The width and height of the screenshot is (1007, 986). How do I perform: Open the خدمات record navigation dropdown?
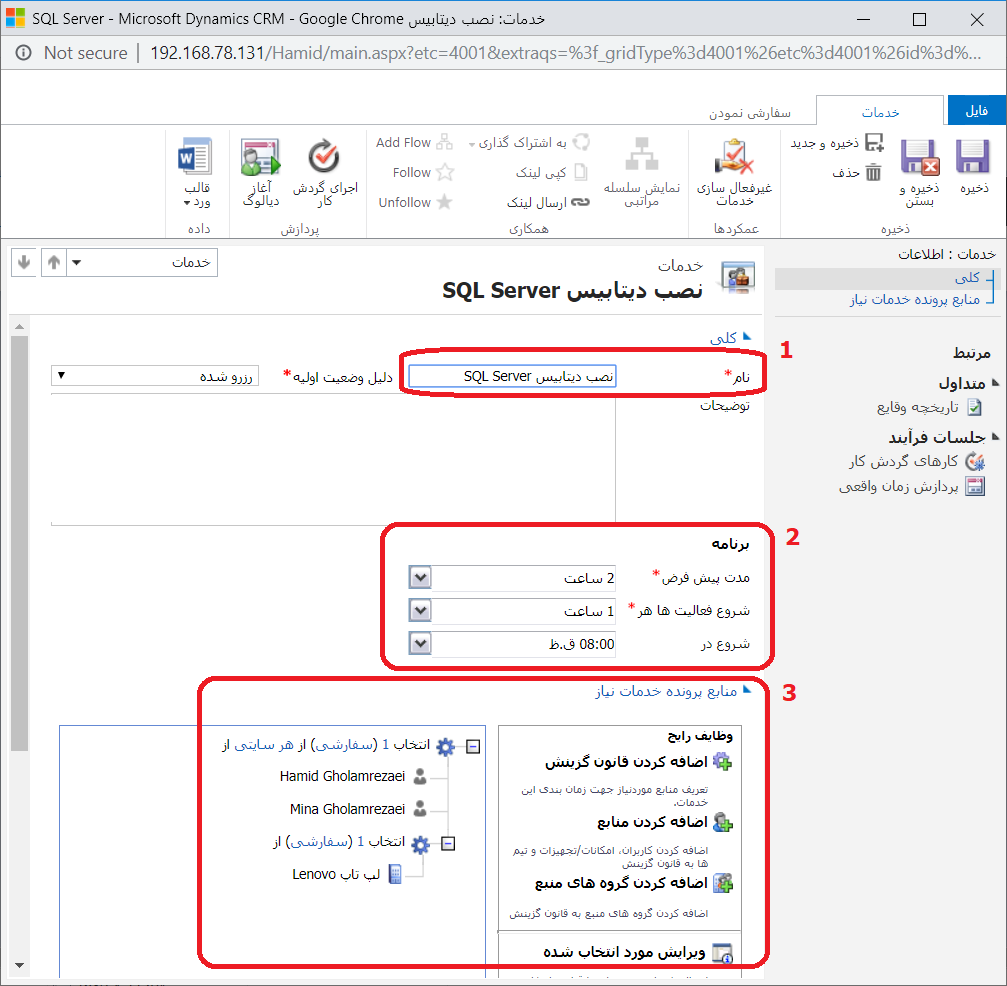[x=77, y=262]
